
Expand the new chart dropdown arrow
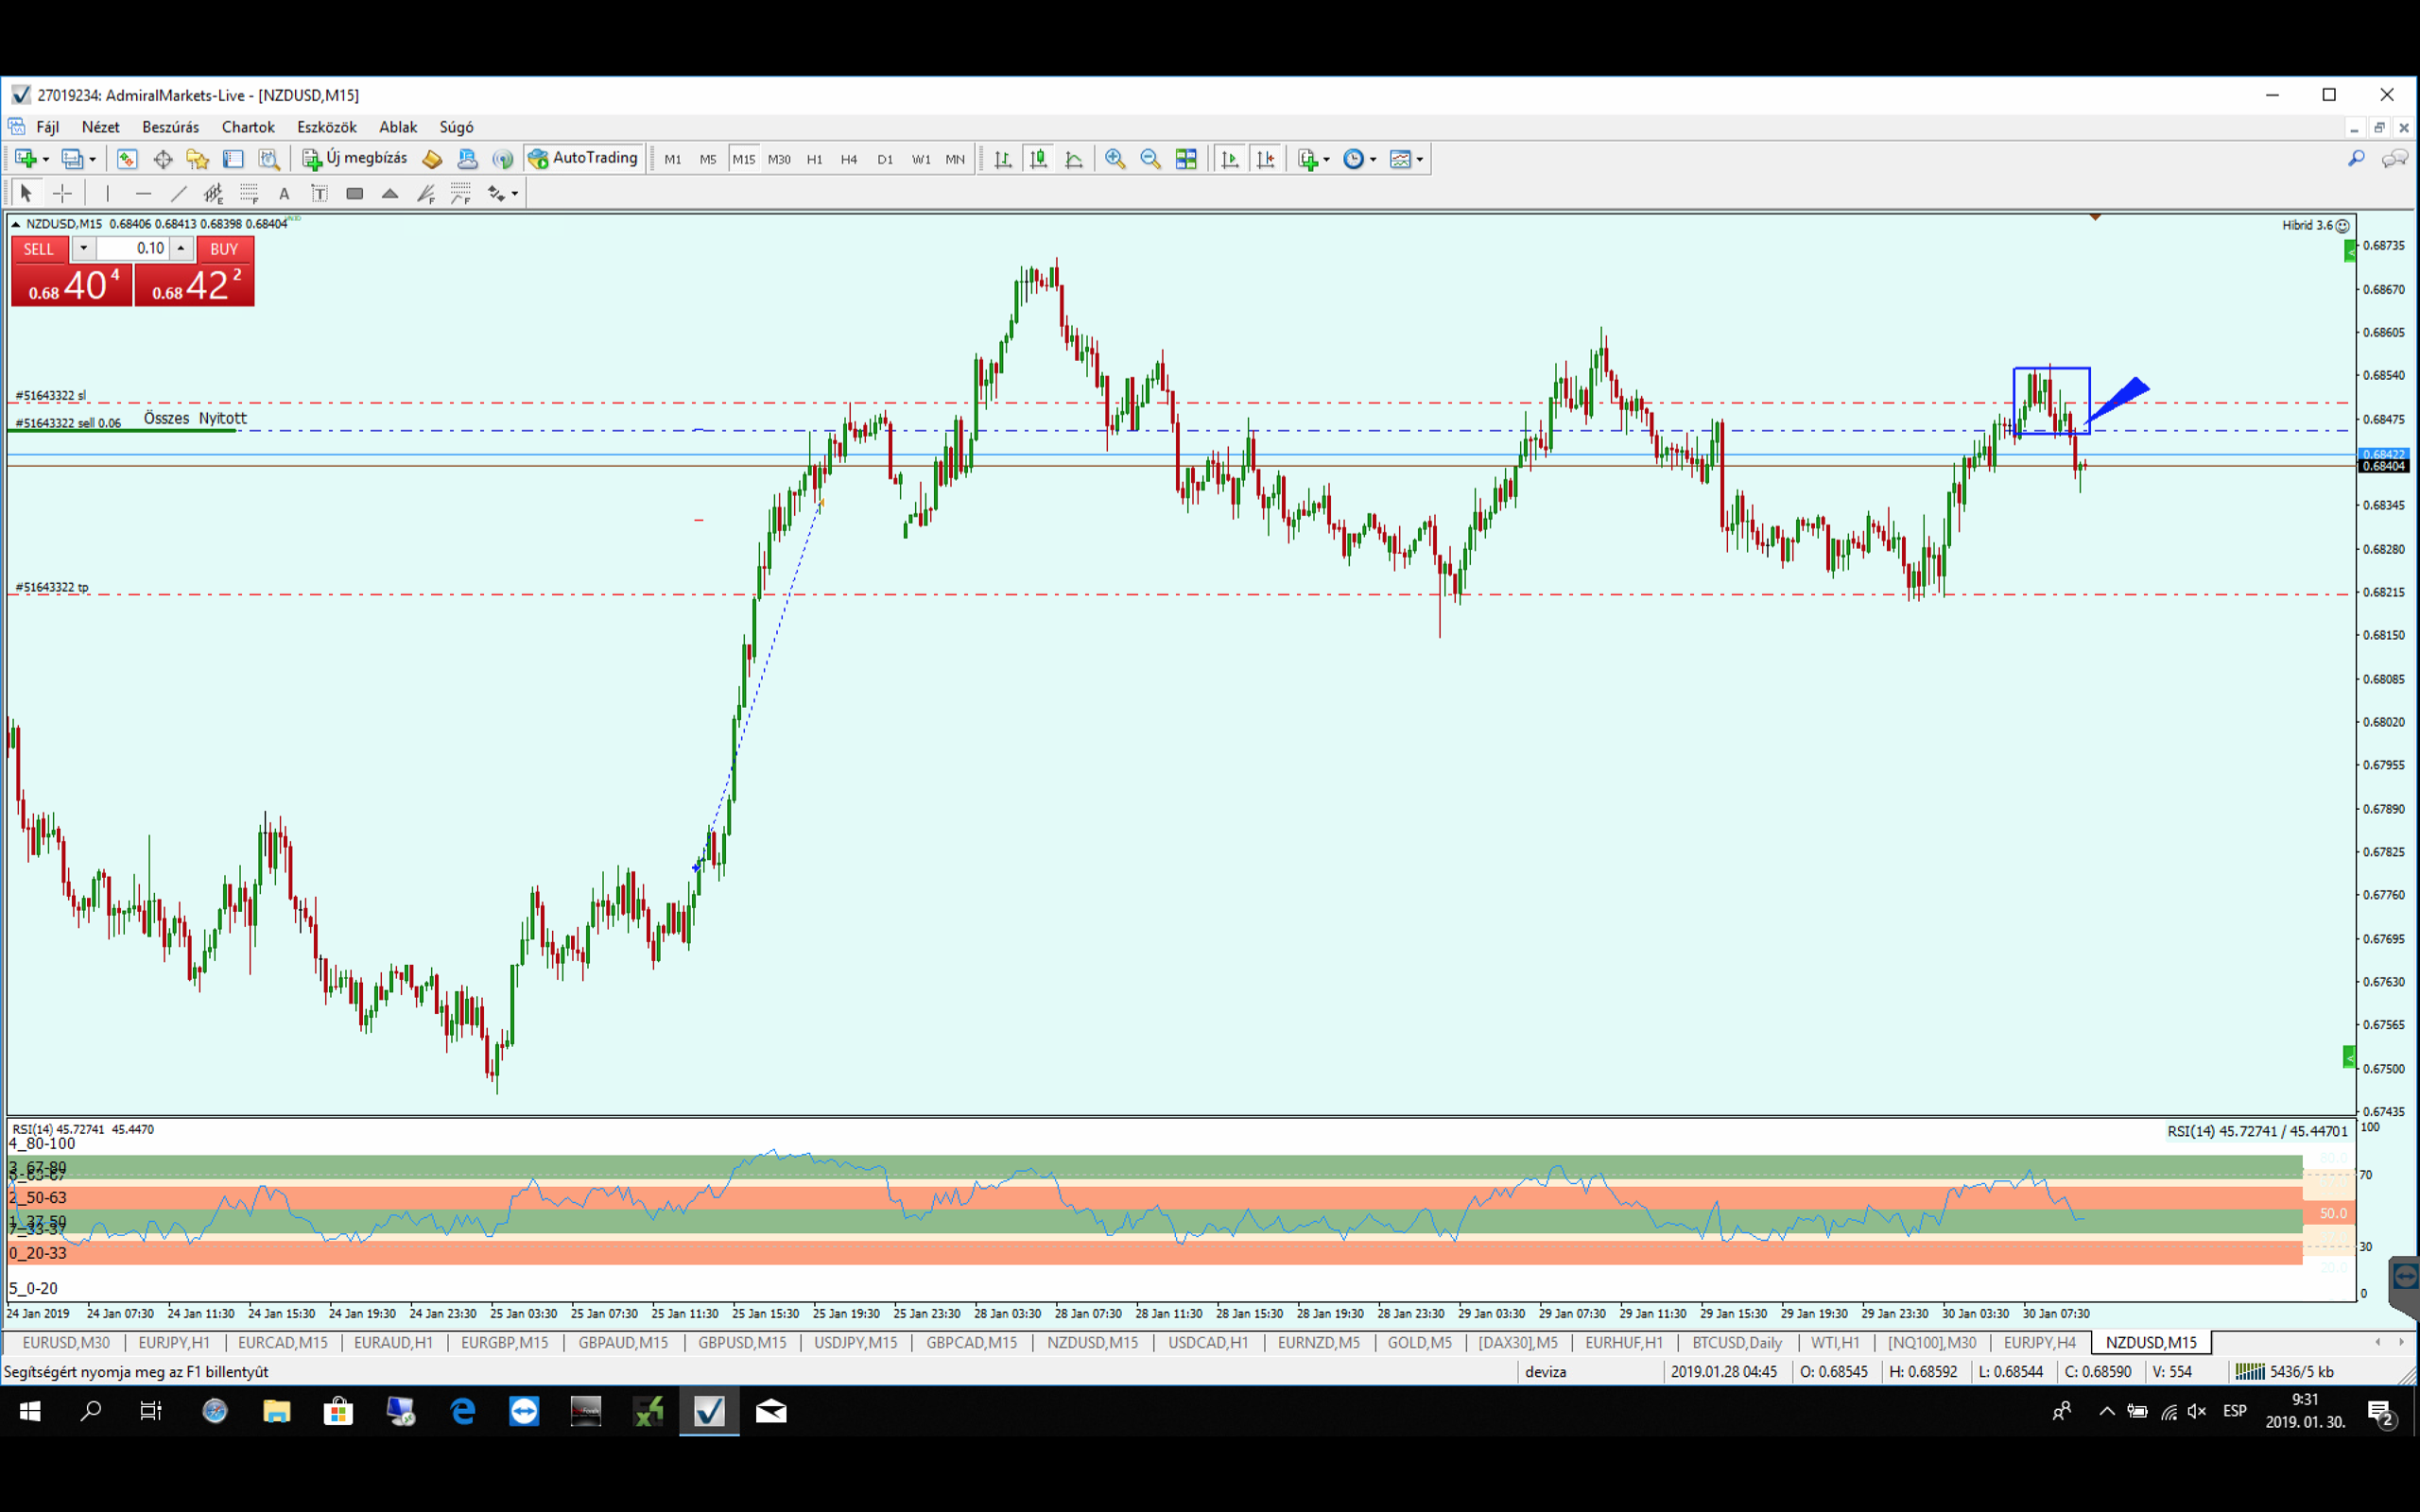(x=46, y=159)
